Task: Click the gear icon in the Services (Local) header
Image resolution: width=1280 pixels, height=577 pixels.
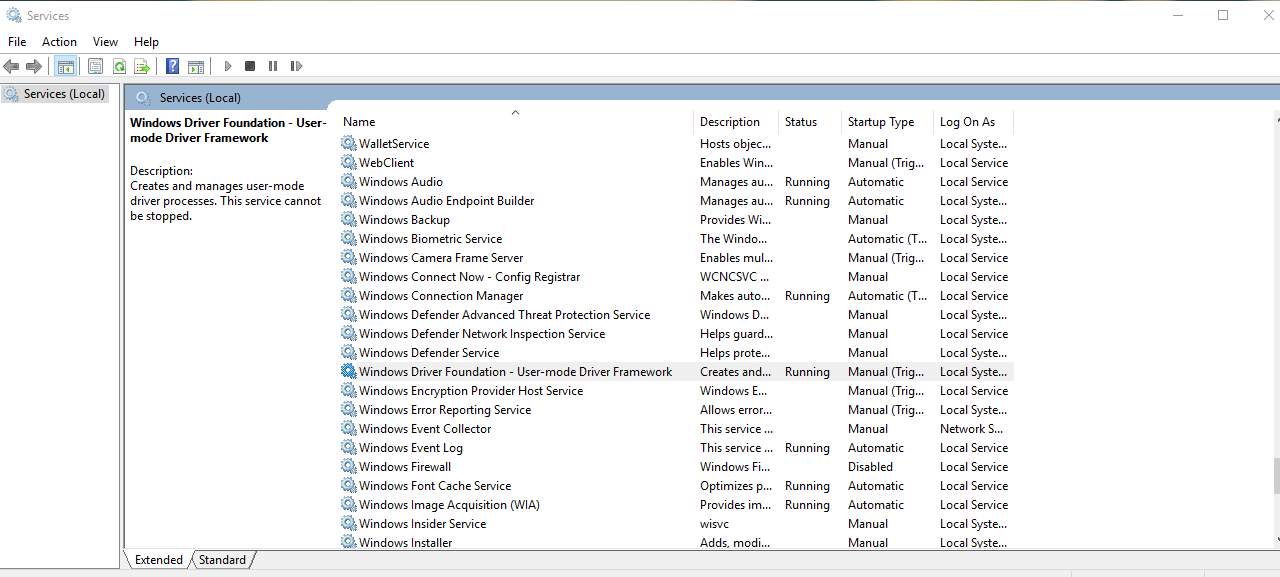Action: [143, 98]
